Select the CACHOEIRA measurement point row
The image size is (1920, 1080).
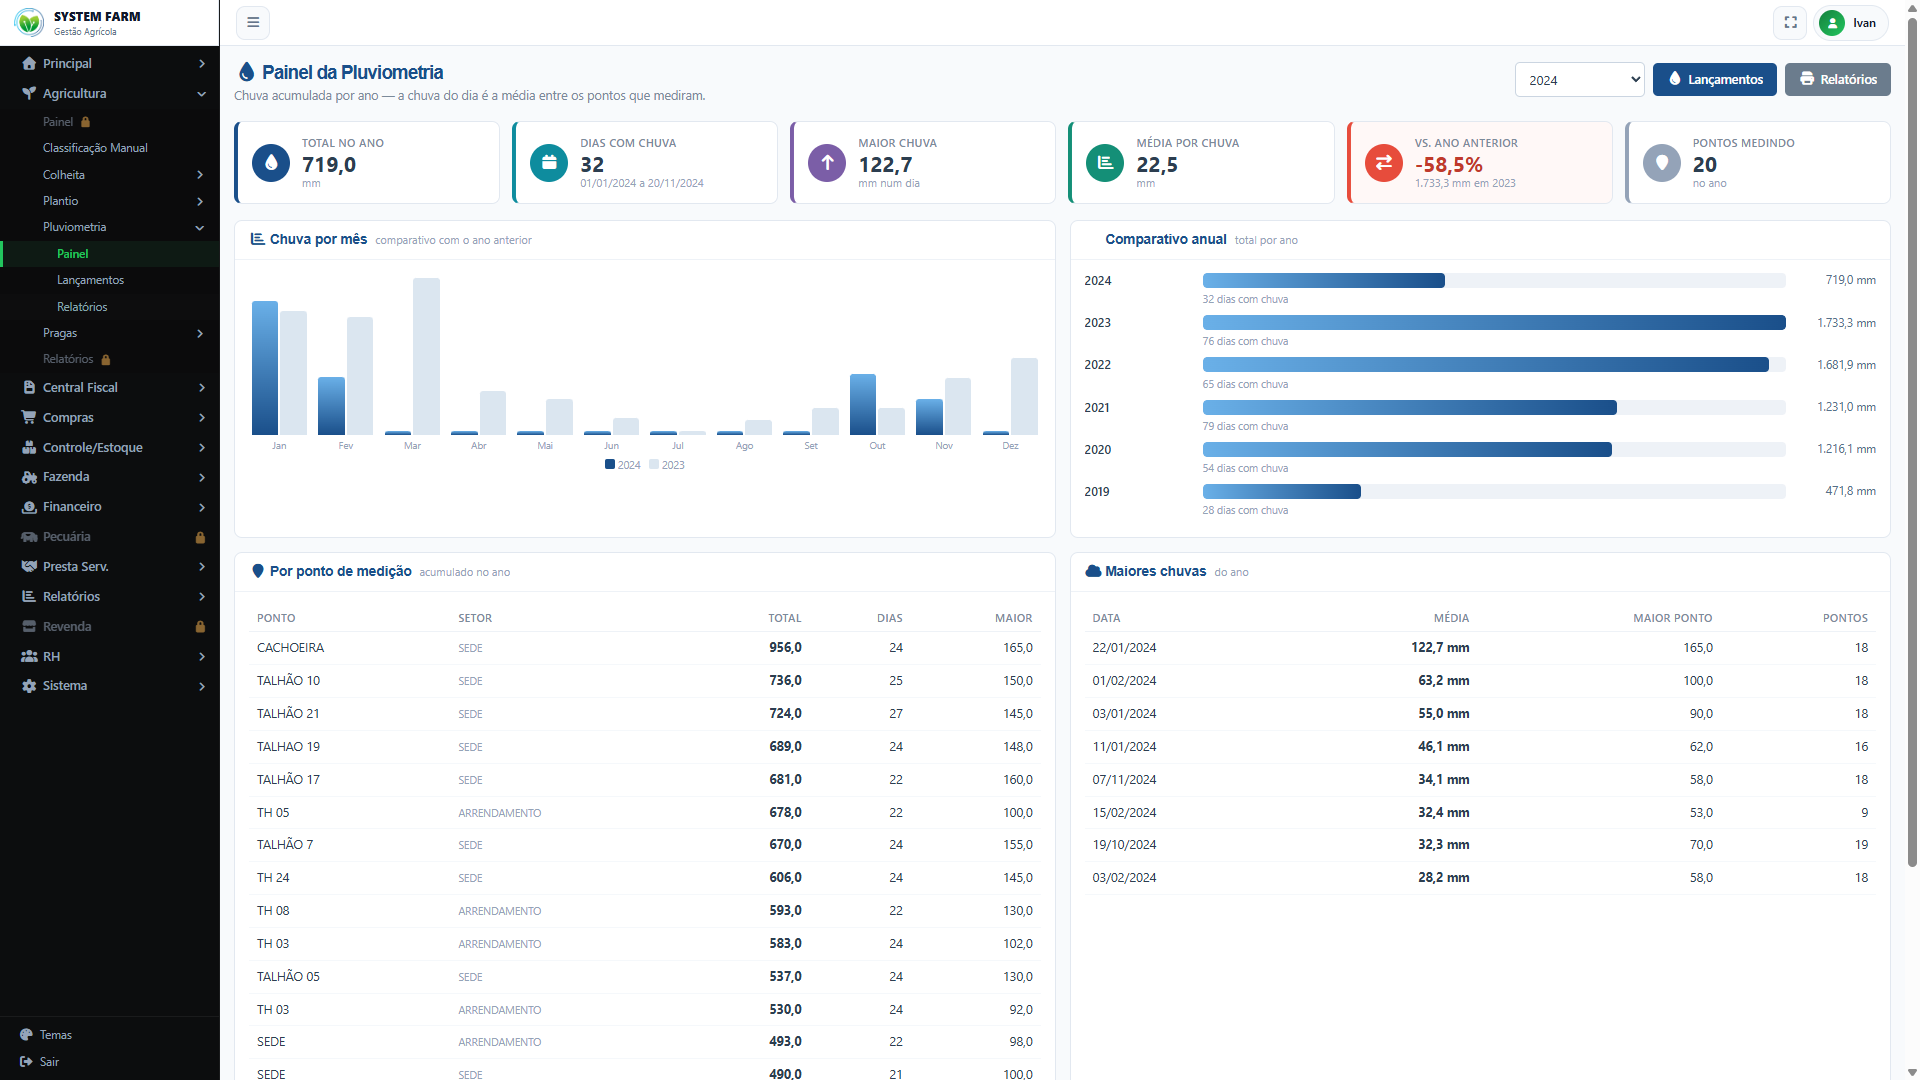(645, 648)
